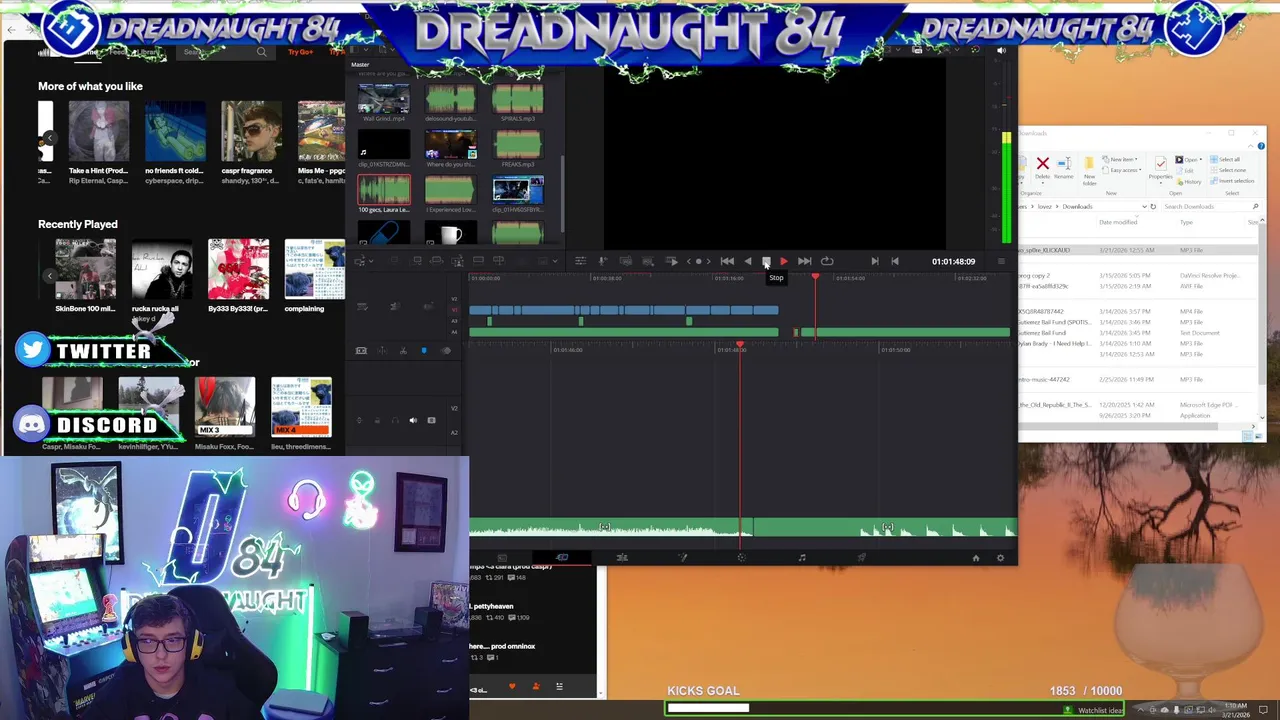Click the speaker volume icon above the meters
1280x720 pixels.
tap(1001, 50)
